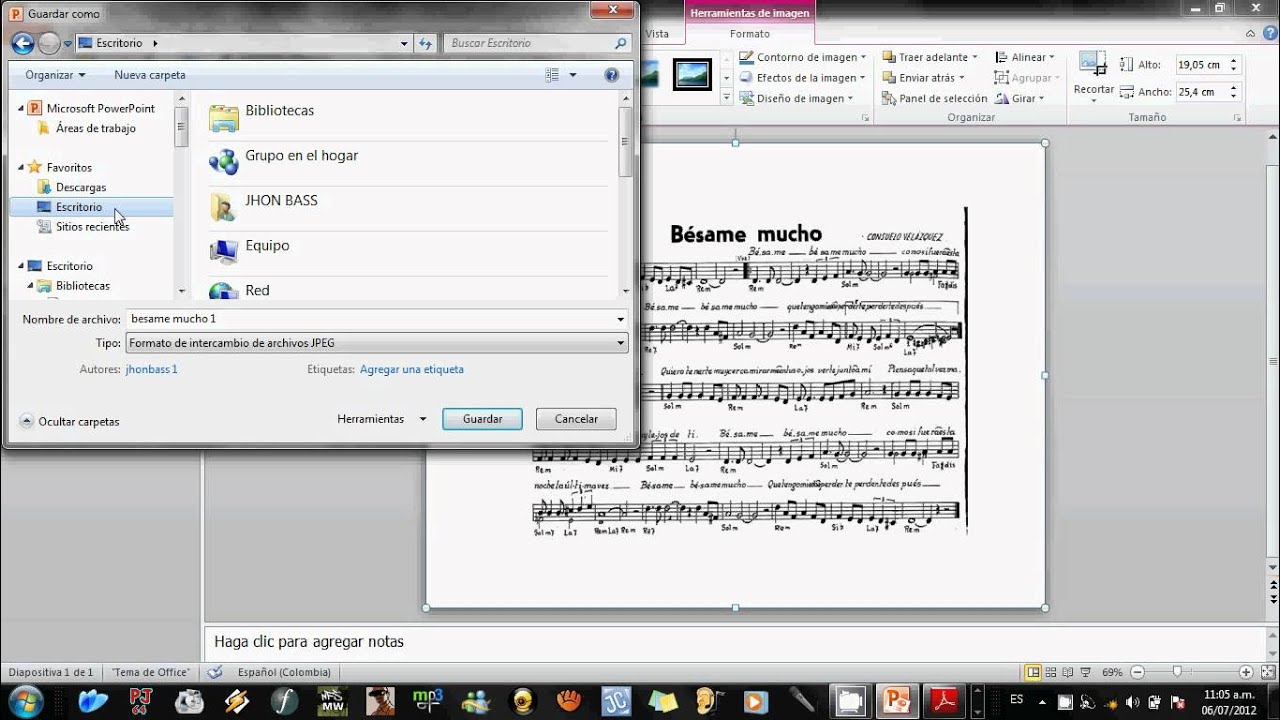Open the Tipo file format dropdown
Screen dimensions: 1280x720
(377, 343)
